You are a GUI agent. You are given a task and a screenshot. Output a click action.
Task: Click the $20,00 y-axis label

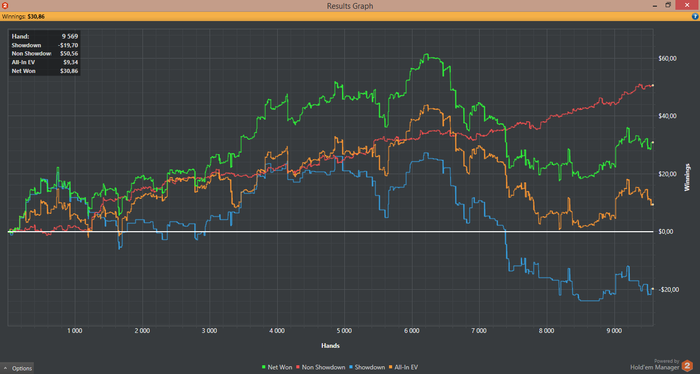pos(667,174)
